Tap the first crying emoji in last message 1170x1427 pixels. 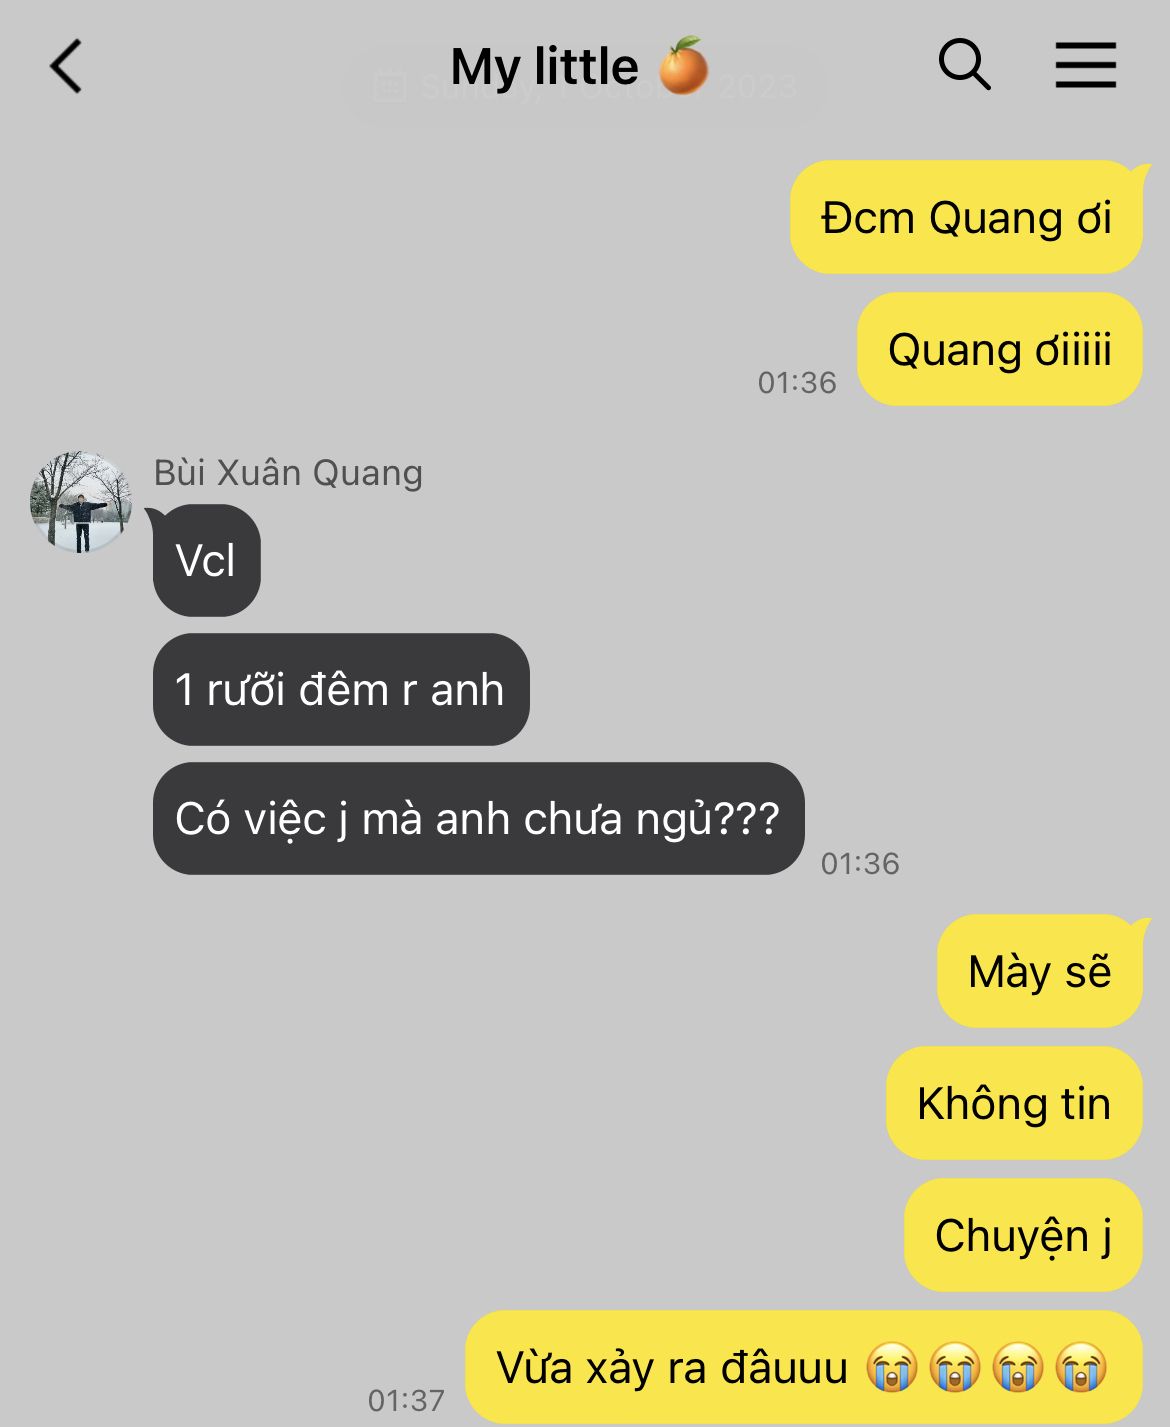click(x=891, y=1367)
